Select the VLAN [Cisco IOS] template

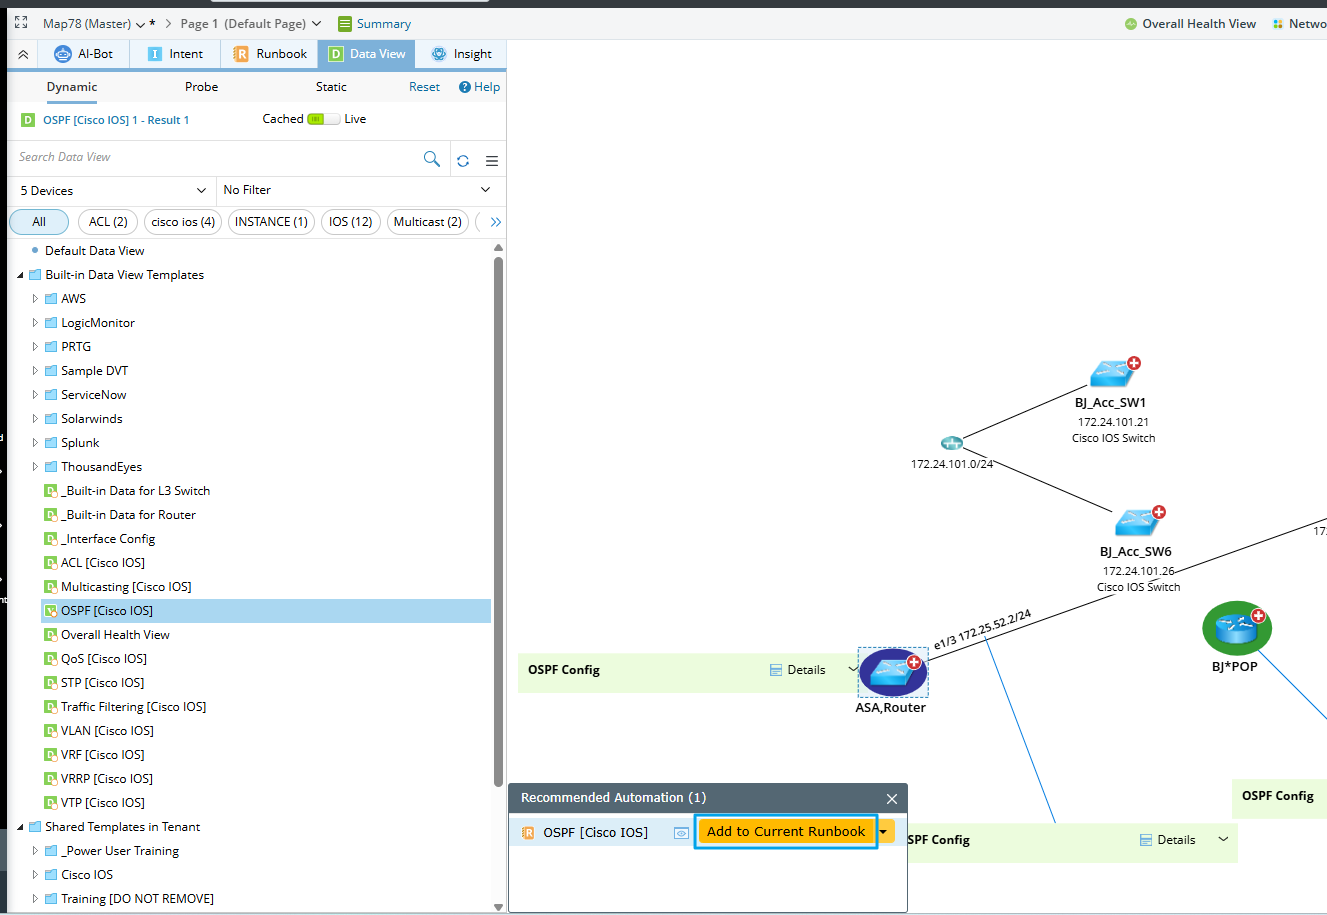(x=107, y=731)
